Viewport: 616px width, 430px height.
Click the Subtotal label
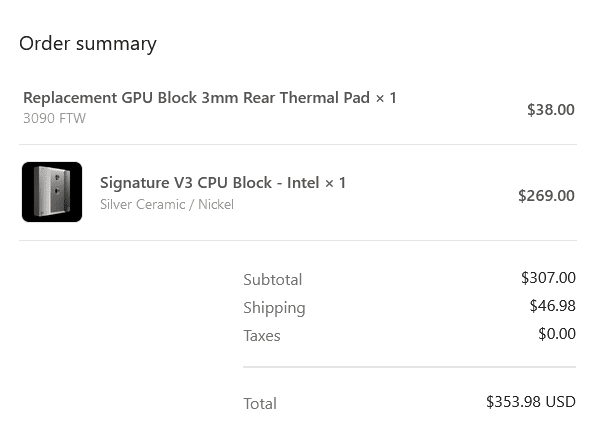click(x=273, y=280)
